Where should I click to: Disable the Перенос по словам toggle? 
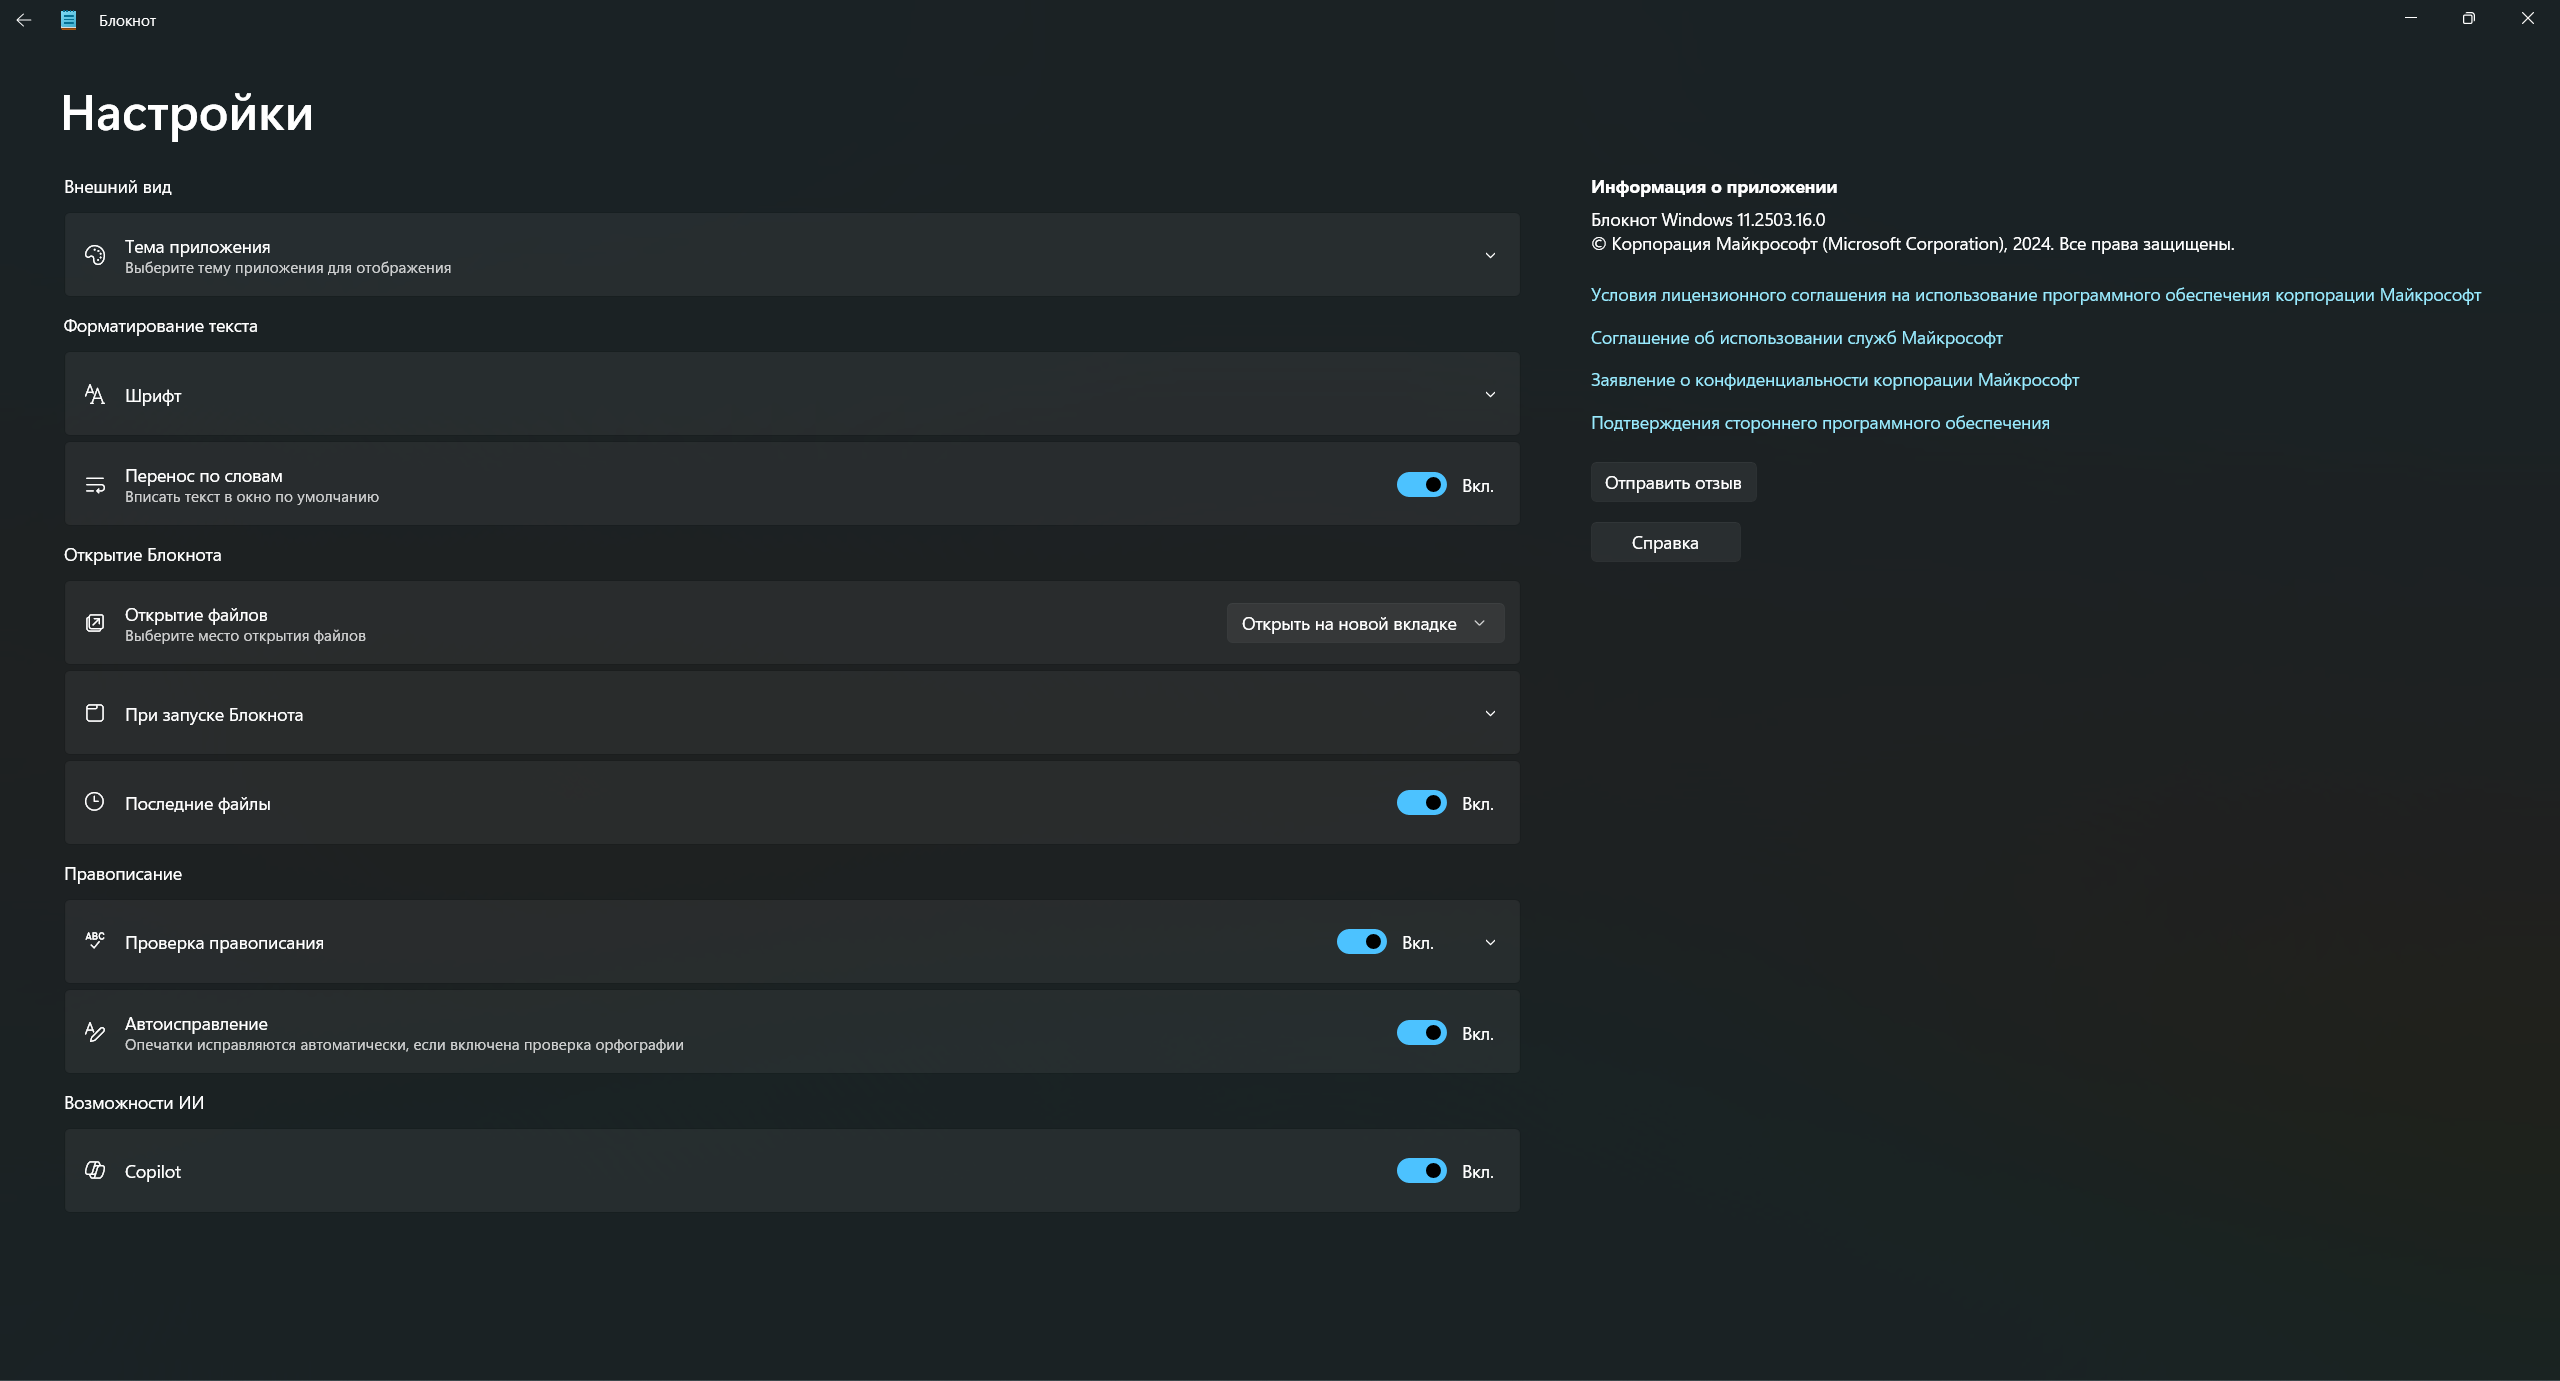click(1421, 485)
